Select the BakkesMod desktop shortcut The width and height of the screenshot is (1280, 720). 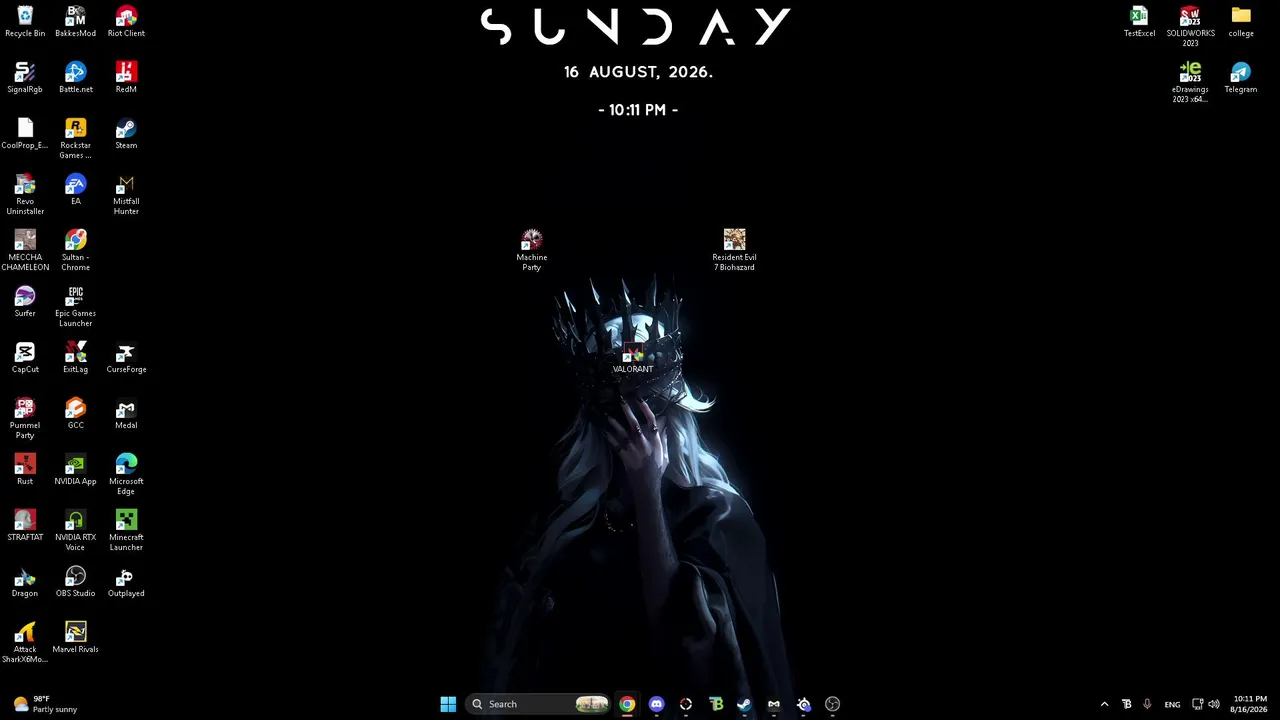tap(75, 22)
